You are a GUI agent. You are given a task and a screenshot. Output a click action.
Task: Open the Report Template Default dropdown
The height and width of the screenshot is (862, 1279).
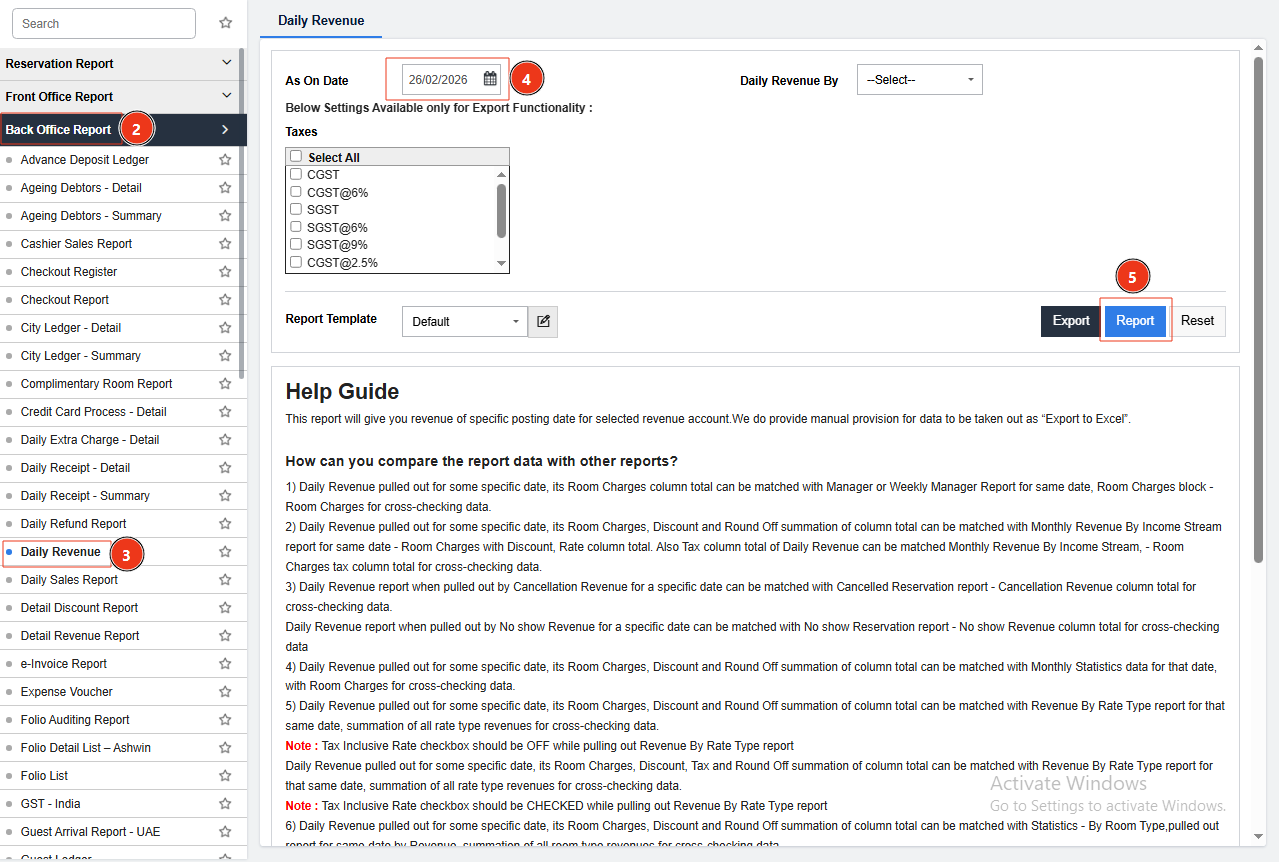[465, 321]
